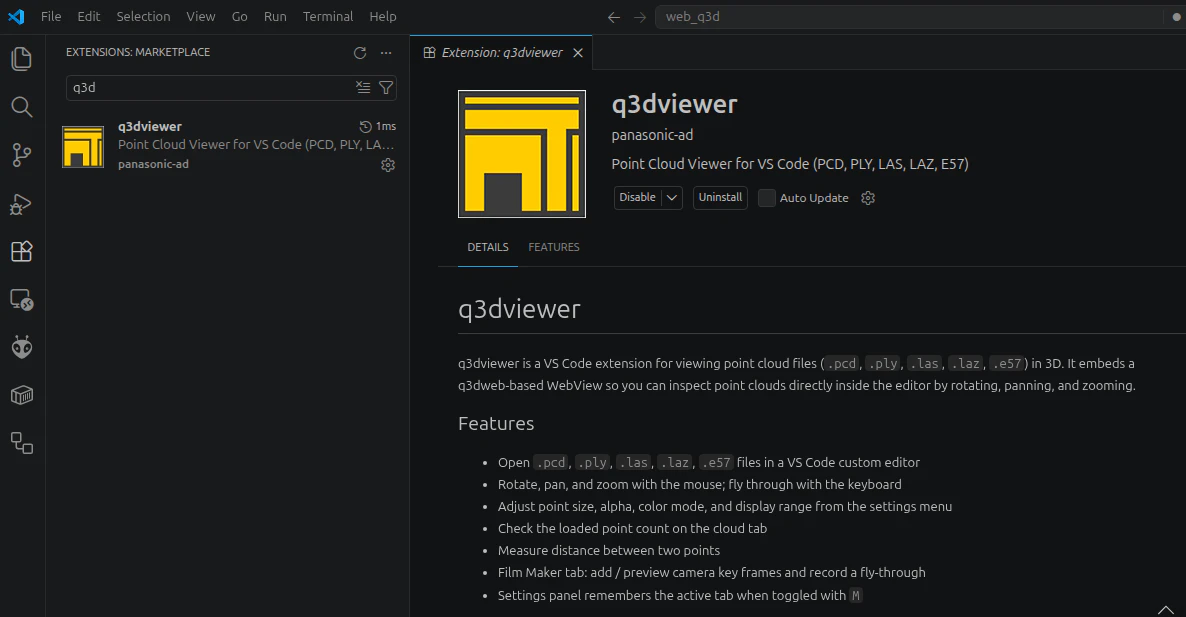Open manage gear for q3dviewer list item
The width and height of the screenshot is (1186, 617).
(x=388, y=165)
